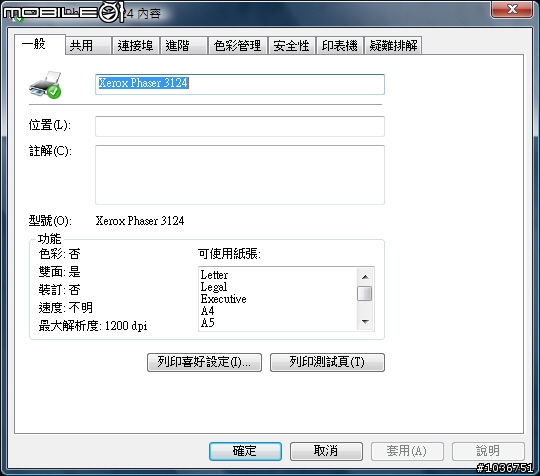
Task: Close the properties dialog window
Action: coord(512,9)
